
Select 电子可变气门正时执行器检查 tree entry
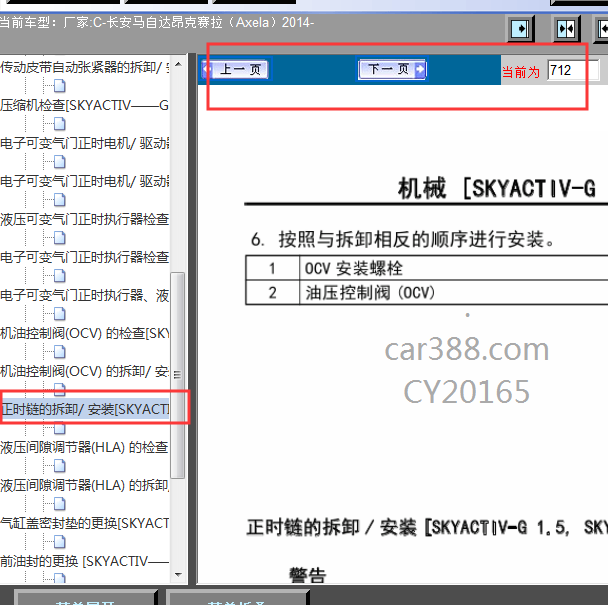tap(85, 258)
